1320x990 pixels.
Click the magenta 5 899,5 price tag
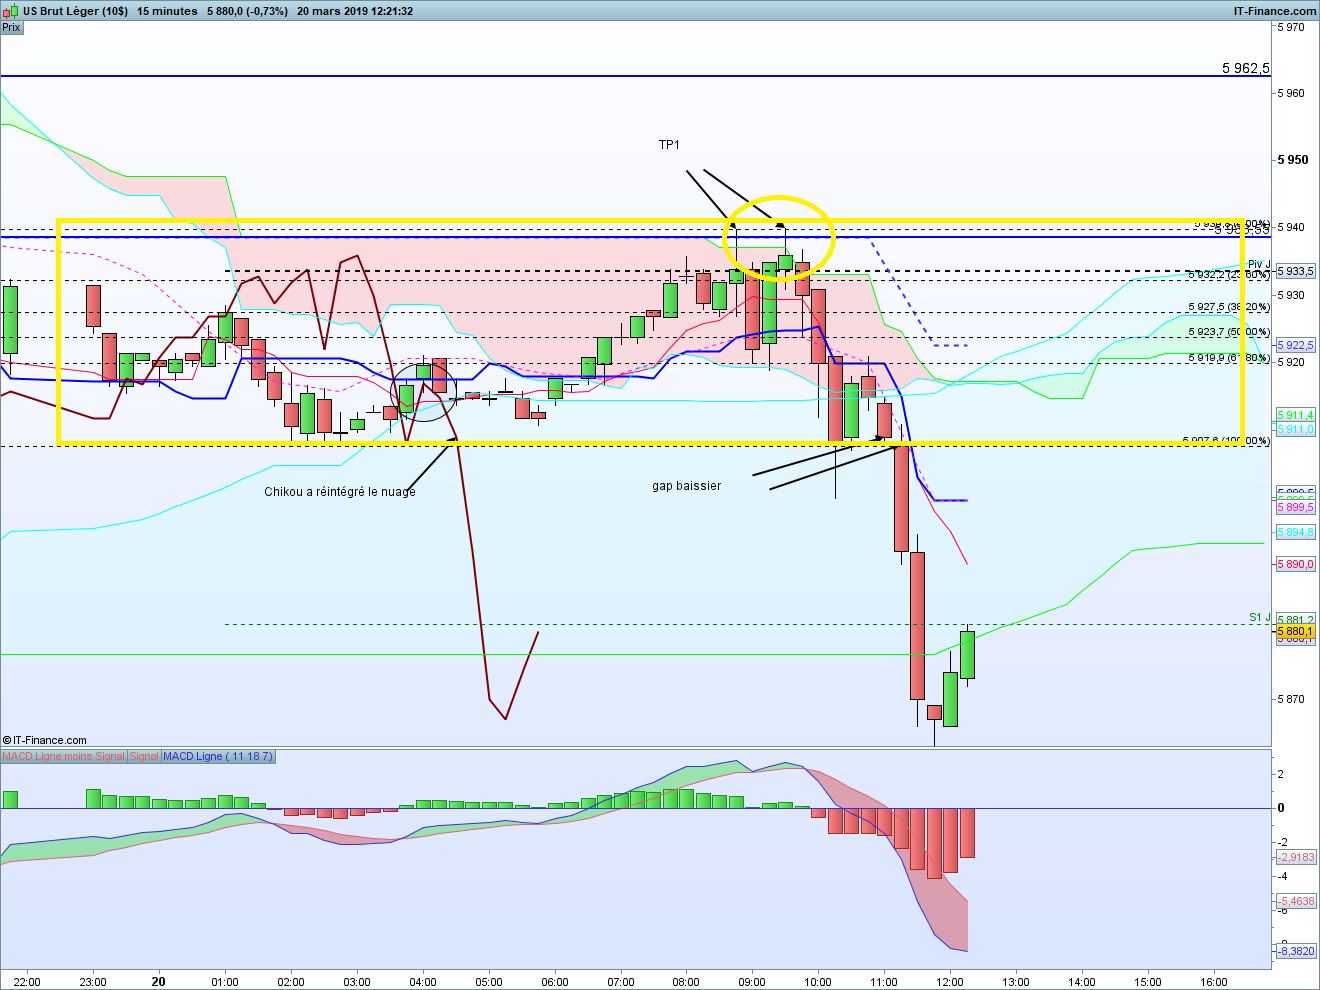click(1296, 508)
